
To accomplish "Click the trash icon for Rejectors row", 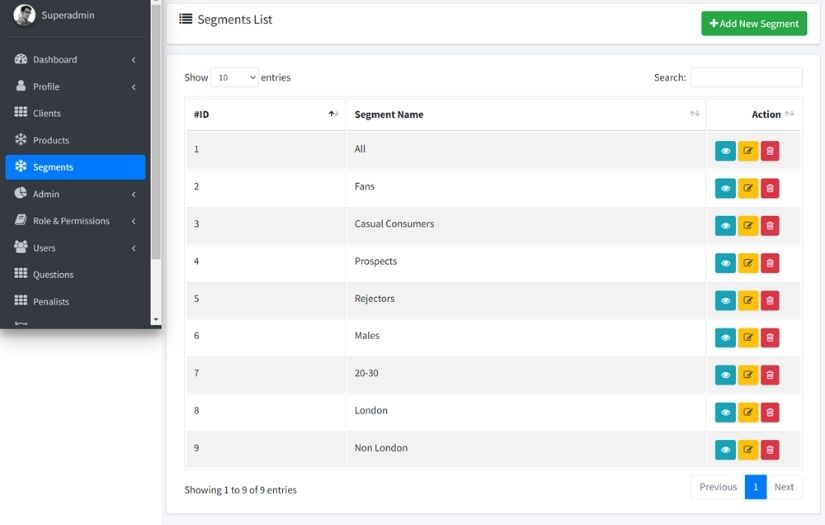I will (770, 300).
